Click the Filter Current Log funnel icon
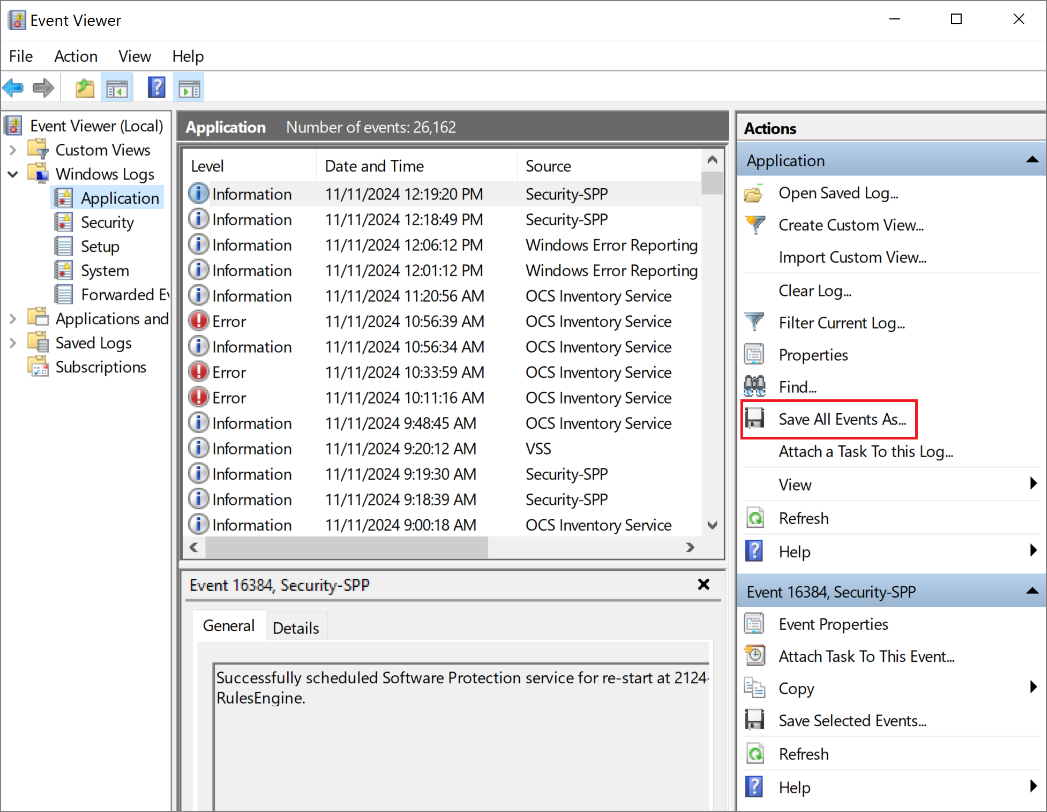This screenshot has width=1047, height=812. [x=755, y=323]
